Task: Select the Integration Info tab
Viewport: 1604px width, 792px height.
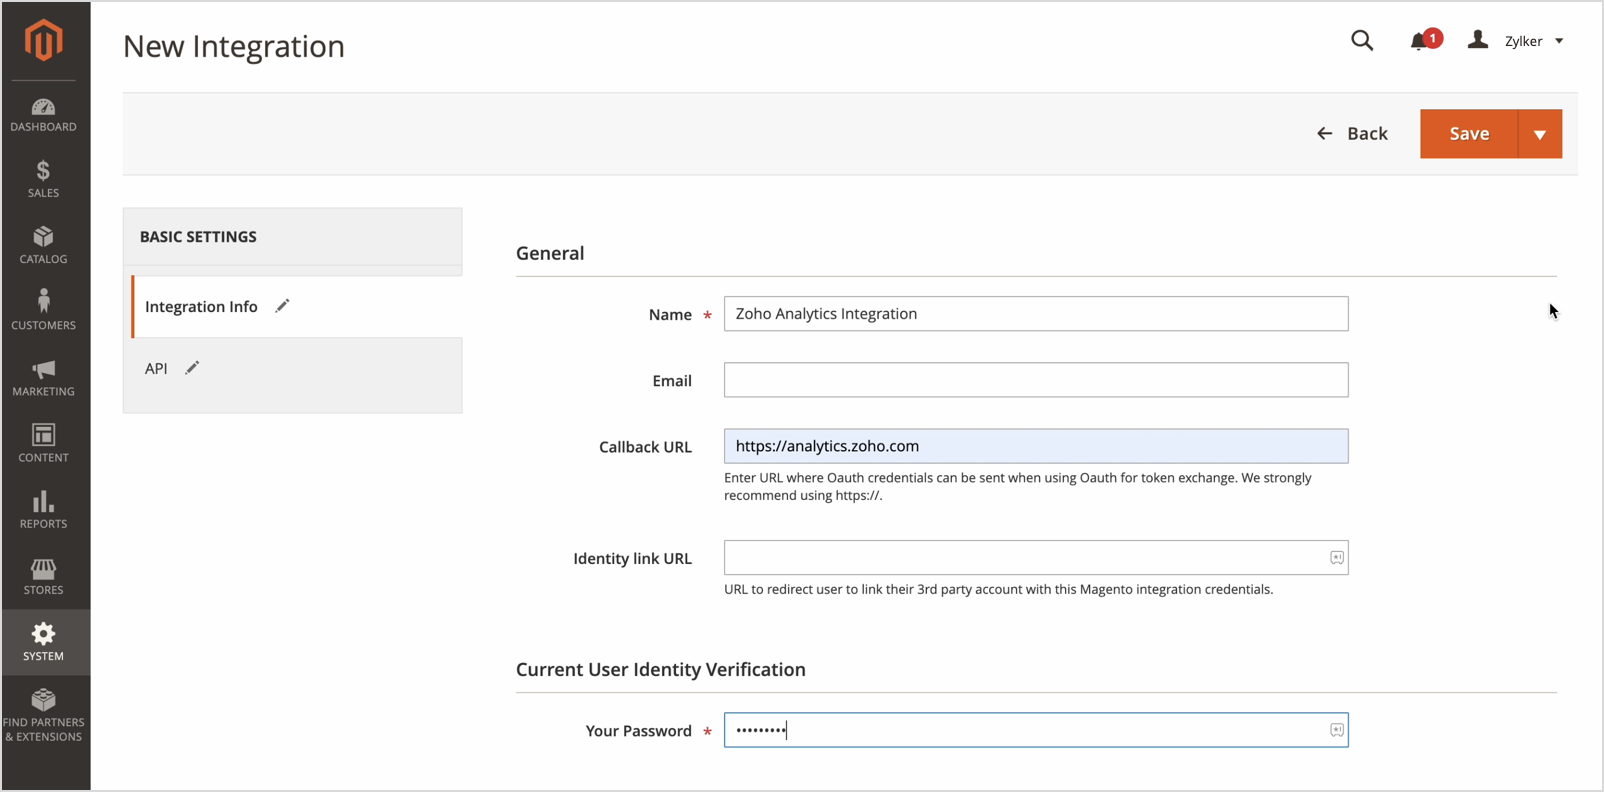Action: [x=202, y=307]
